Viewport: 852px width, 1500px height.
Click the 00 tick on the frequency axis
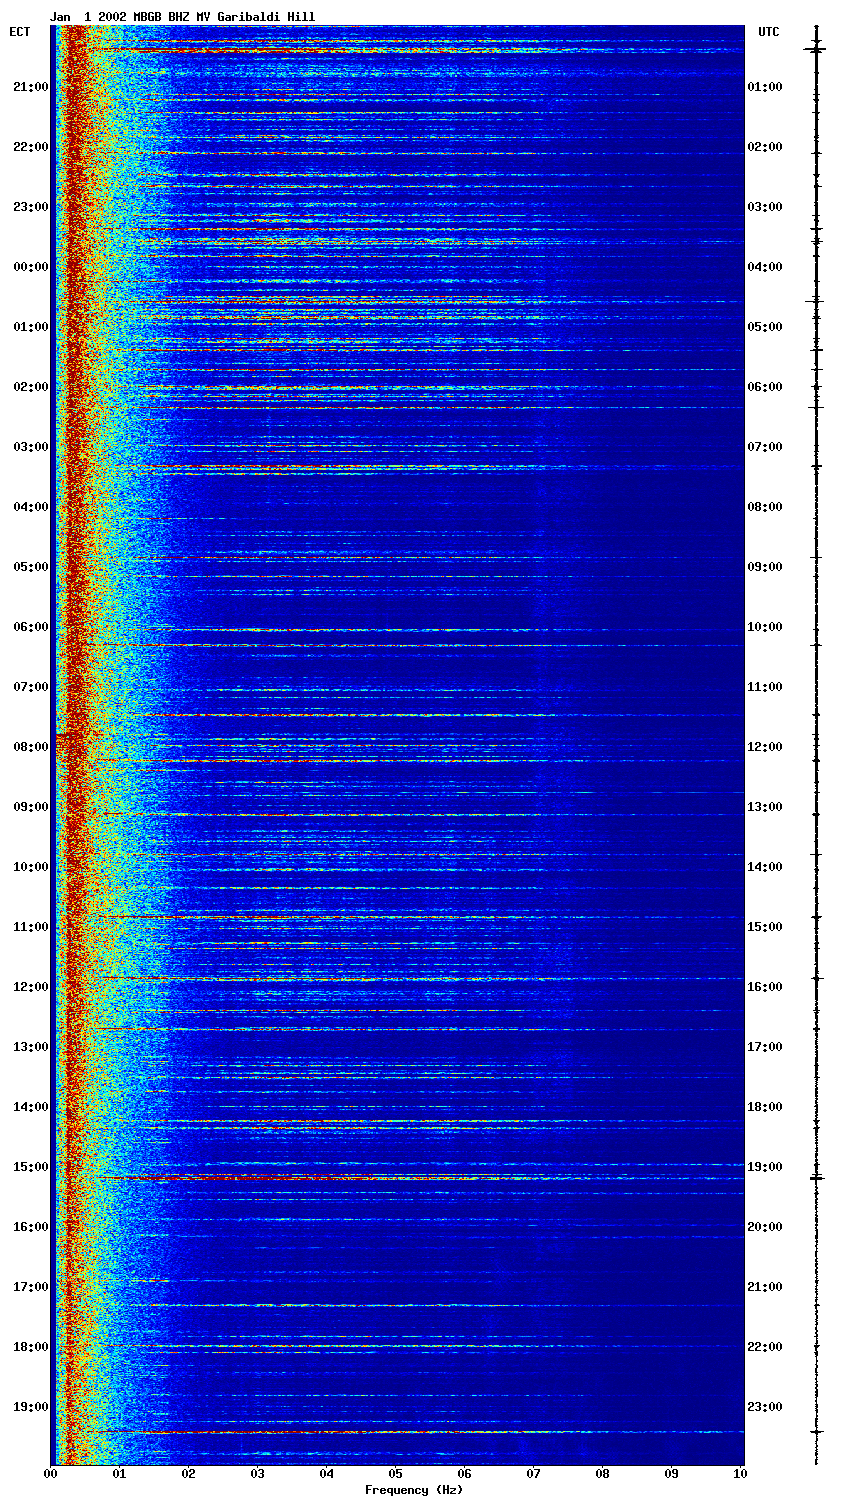(50, 1473)
